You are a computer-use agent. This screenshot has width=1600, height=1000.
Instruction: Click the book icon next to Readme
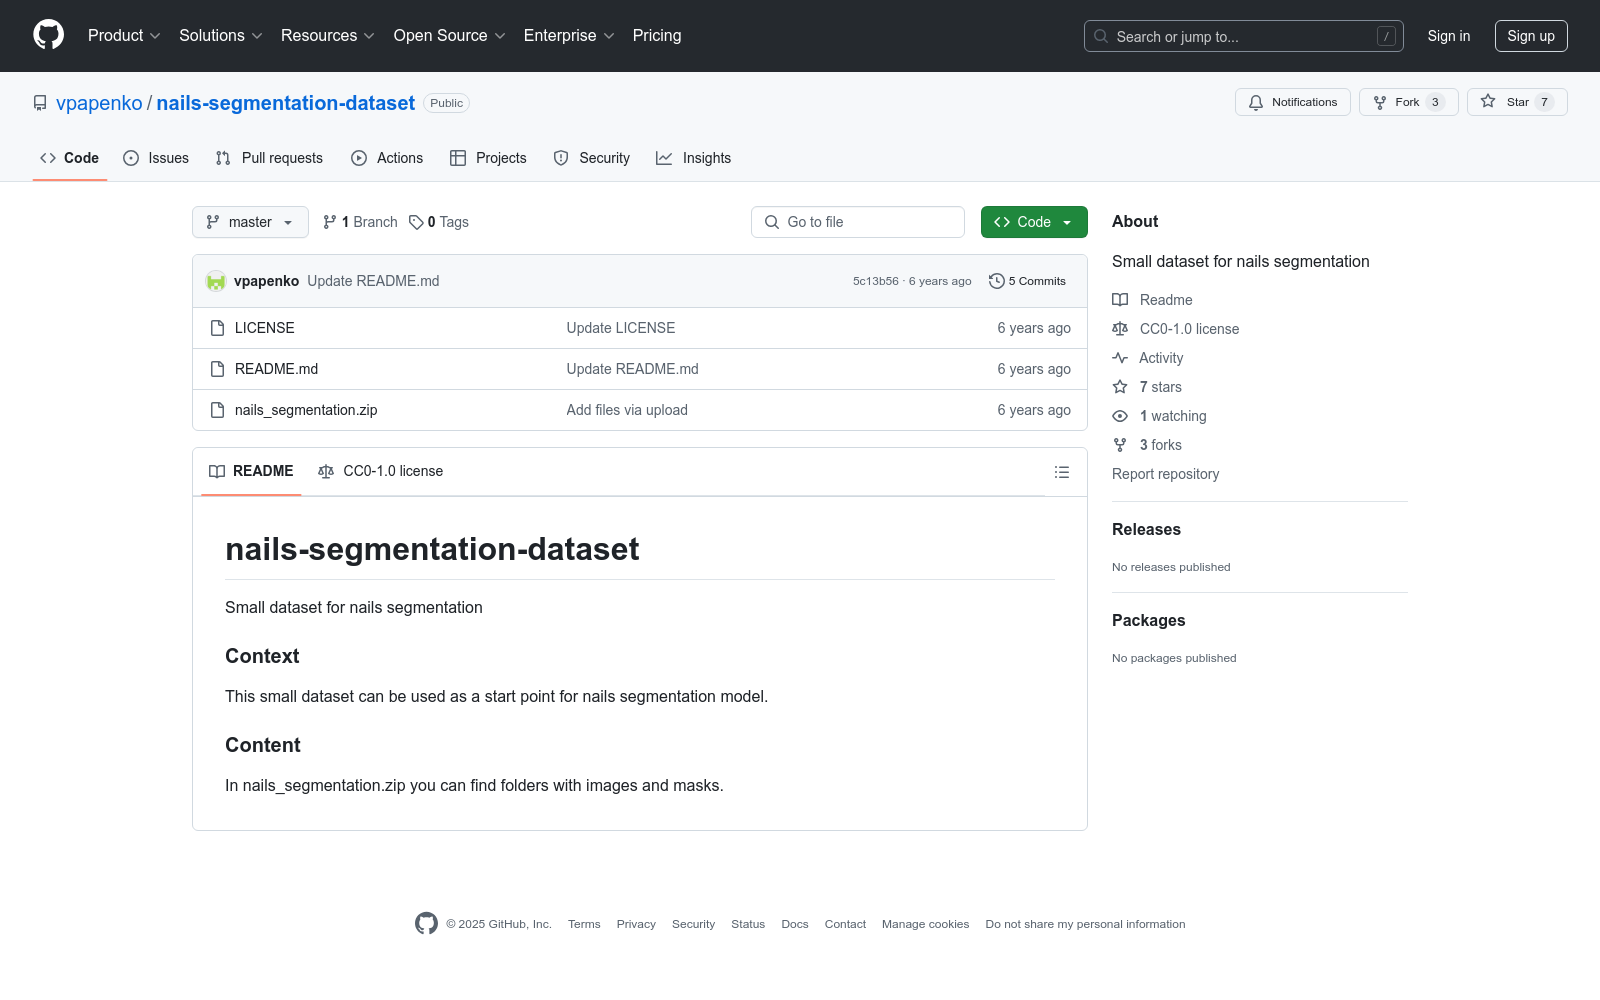(x=1120, y=300)
